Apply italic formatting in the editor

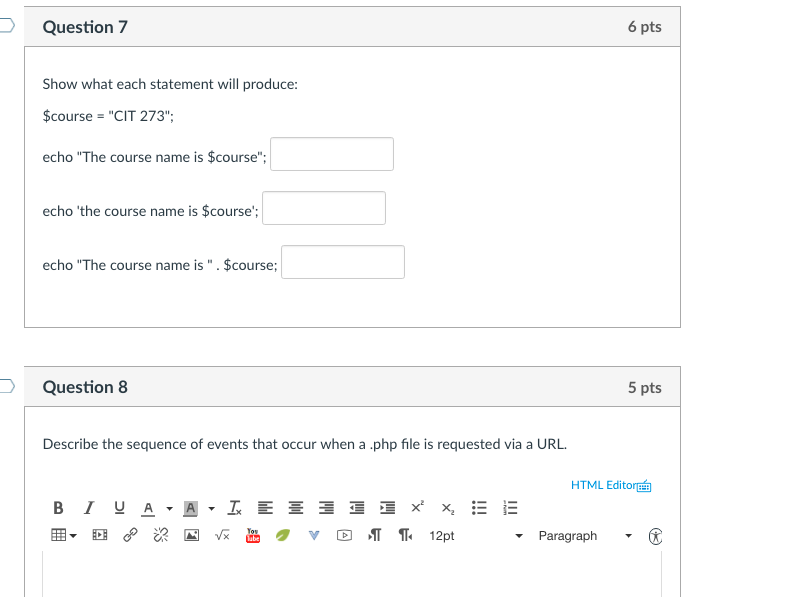pos(89,508)
